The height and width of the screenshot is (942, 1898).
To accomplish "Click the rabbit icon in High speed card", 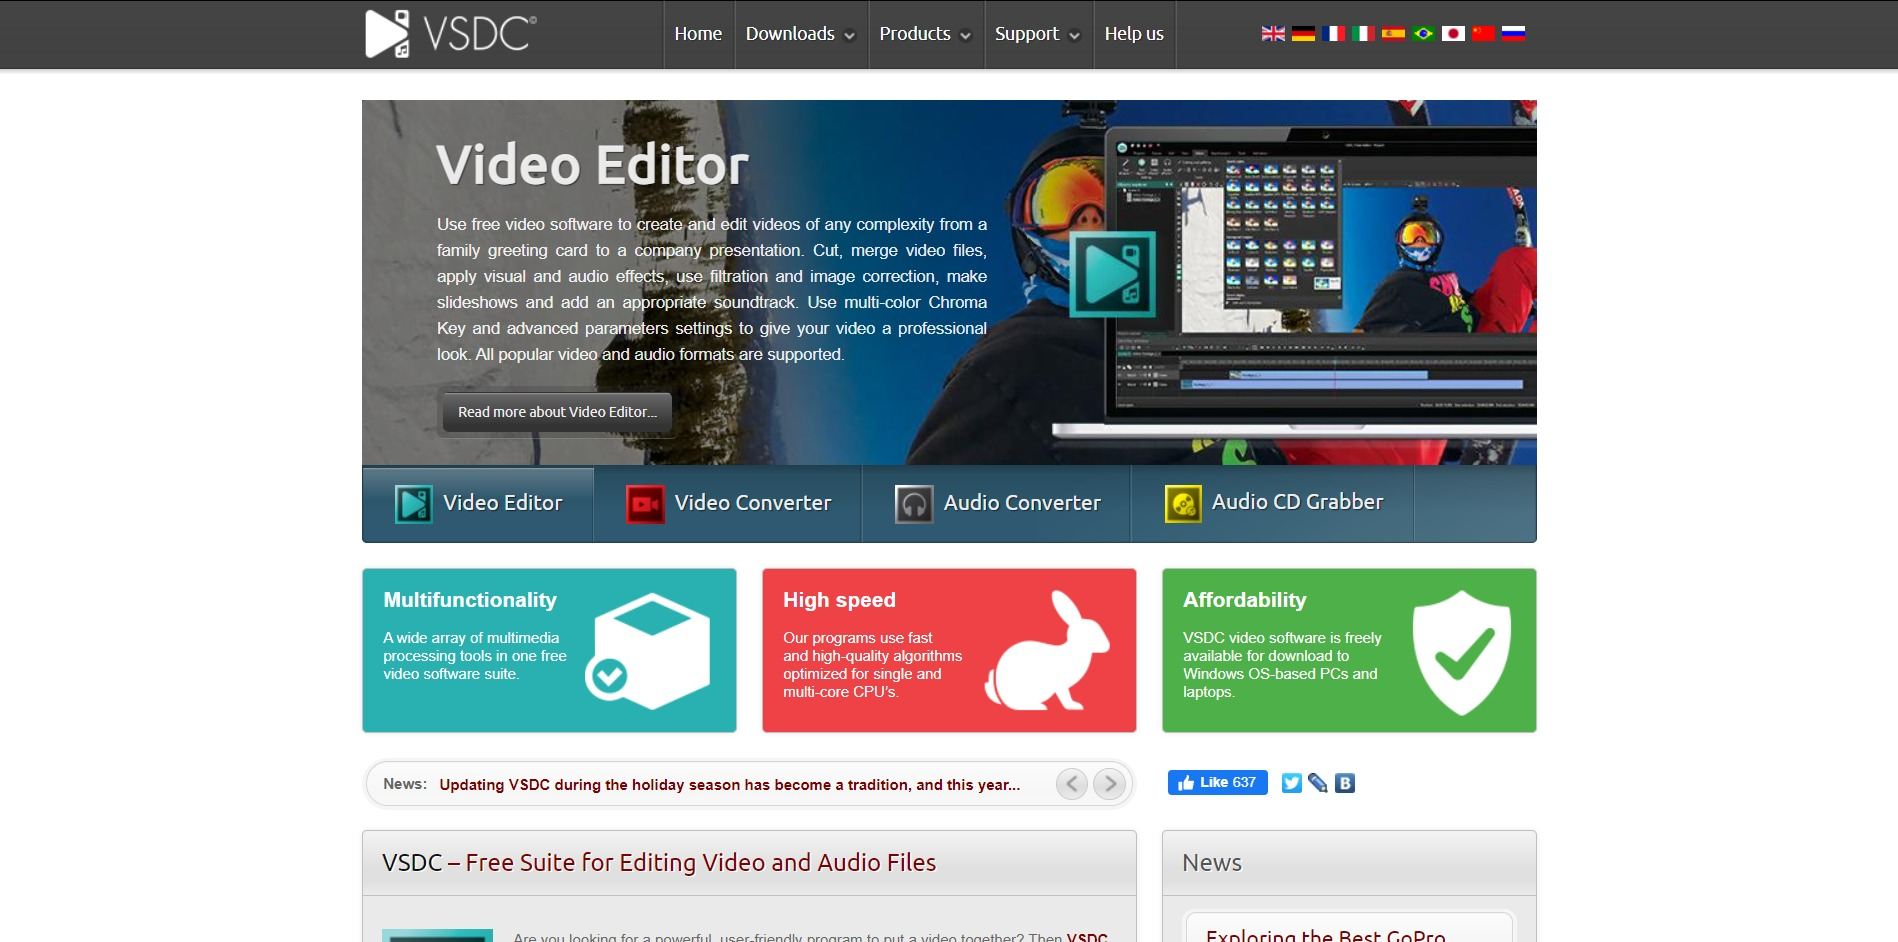I will [x=1047, y=651].
